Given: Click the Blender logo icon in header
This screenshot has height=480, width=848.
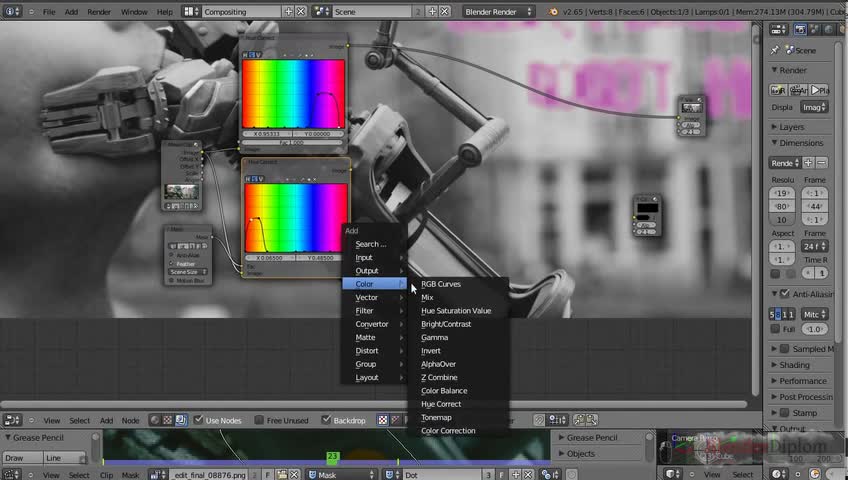Looking at the screenshot, I should 553,11.
